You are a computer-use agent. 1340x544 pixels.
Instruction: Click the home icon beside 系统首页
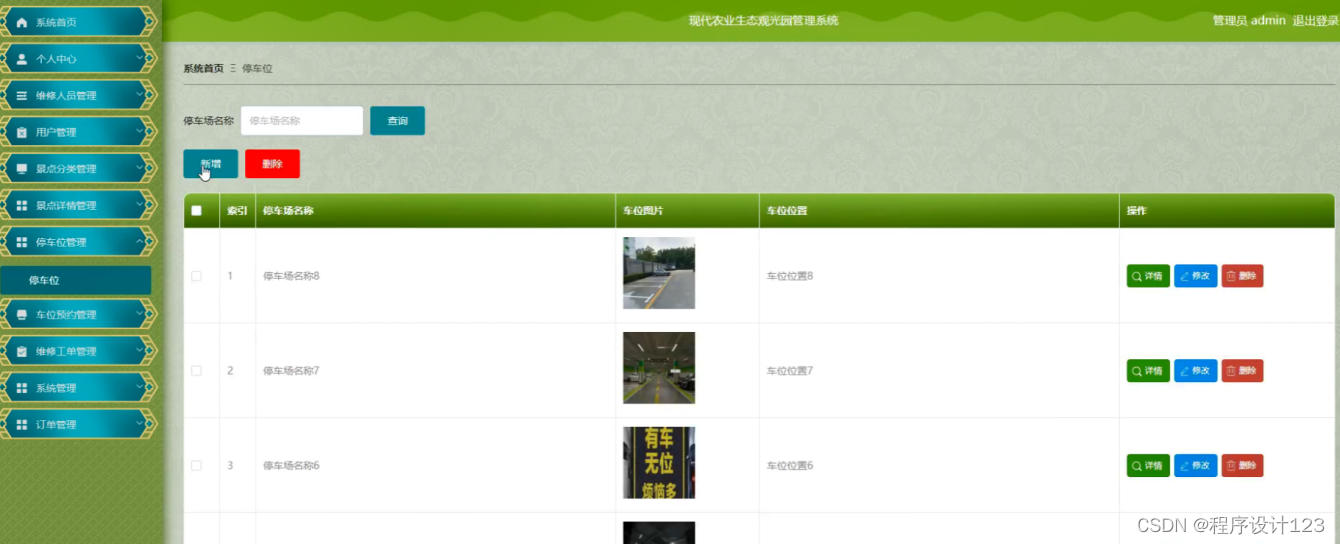22,22
